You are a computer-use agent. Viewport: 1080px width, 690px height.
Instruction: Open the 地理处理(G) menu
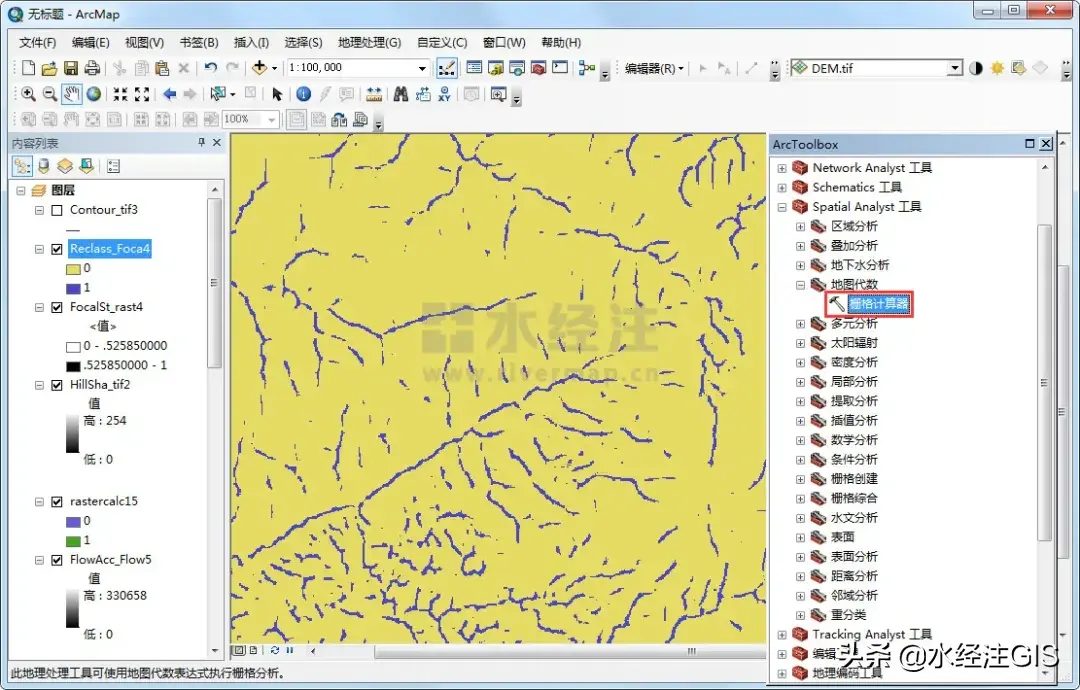coord(369,42)
